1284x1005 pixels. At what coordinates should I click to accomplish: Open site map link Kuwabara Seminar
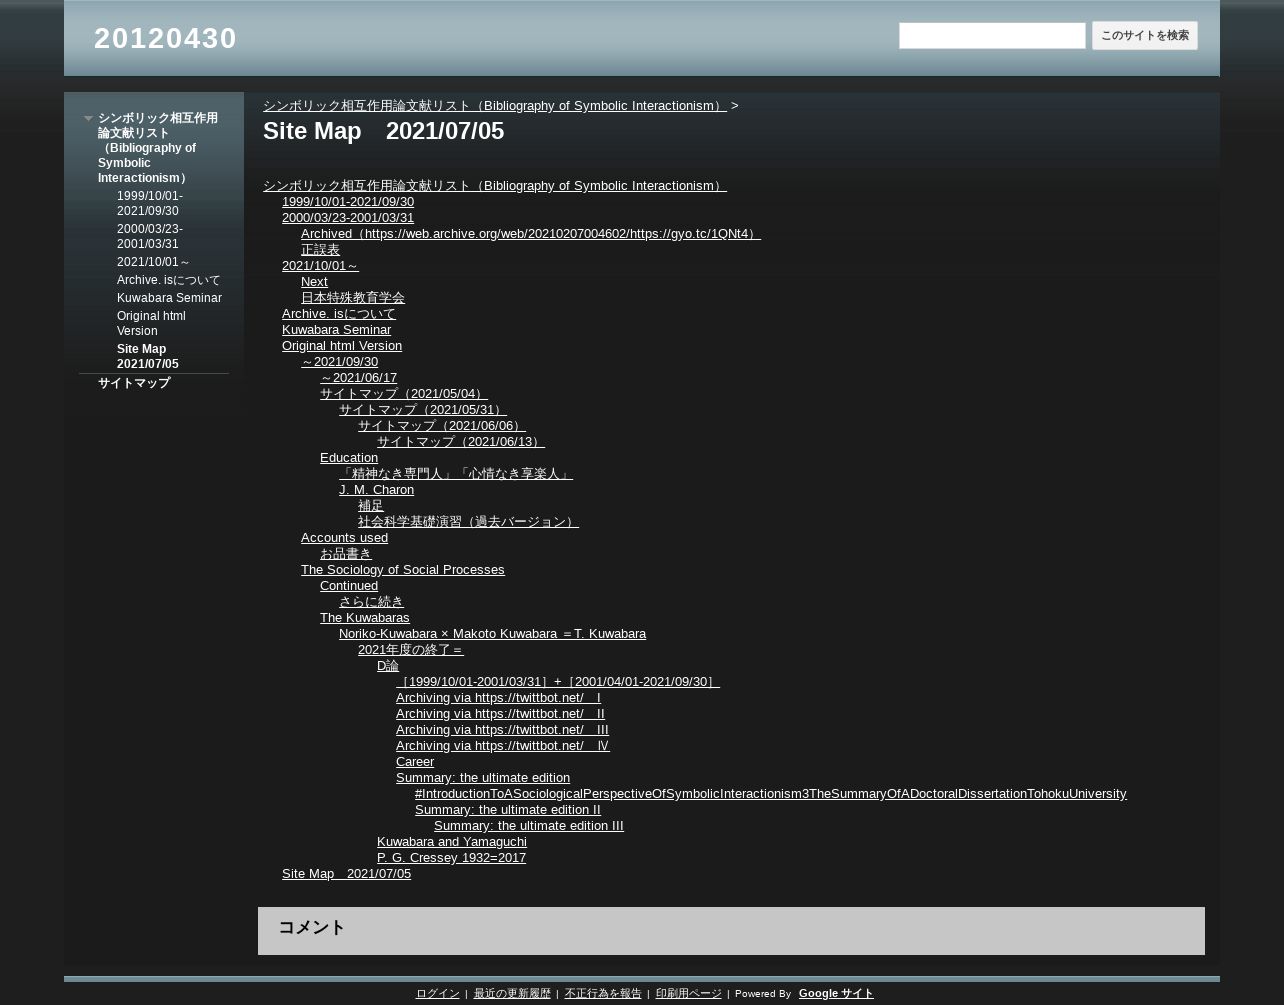336,329
